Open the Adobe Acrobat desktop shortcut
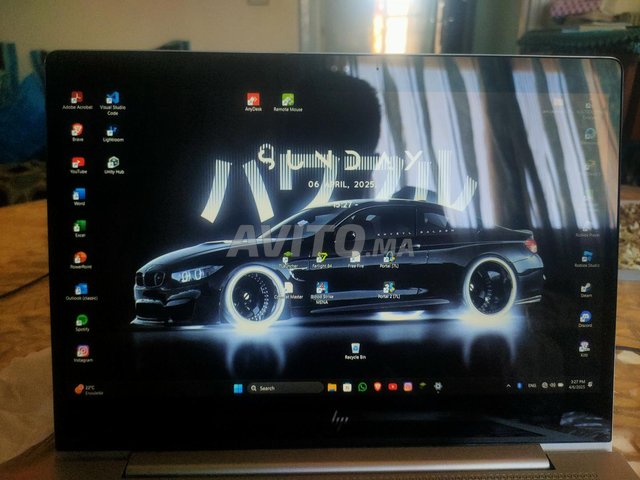 pyautogui.click(x=77, y=98)
